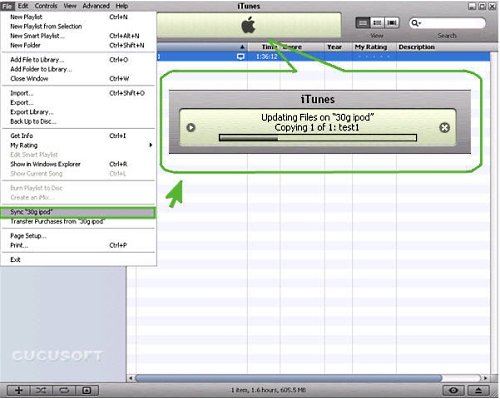The width and height of the screenshot is (500, 399).
Task: Toggle shuffle playback button
Action: pos(41,390)
